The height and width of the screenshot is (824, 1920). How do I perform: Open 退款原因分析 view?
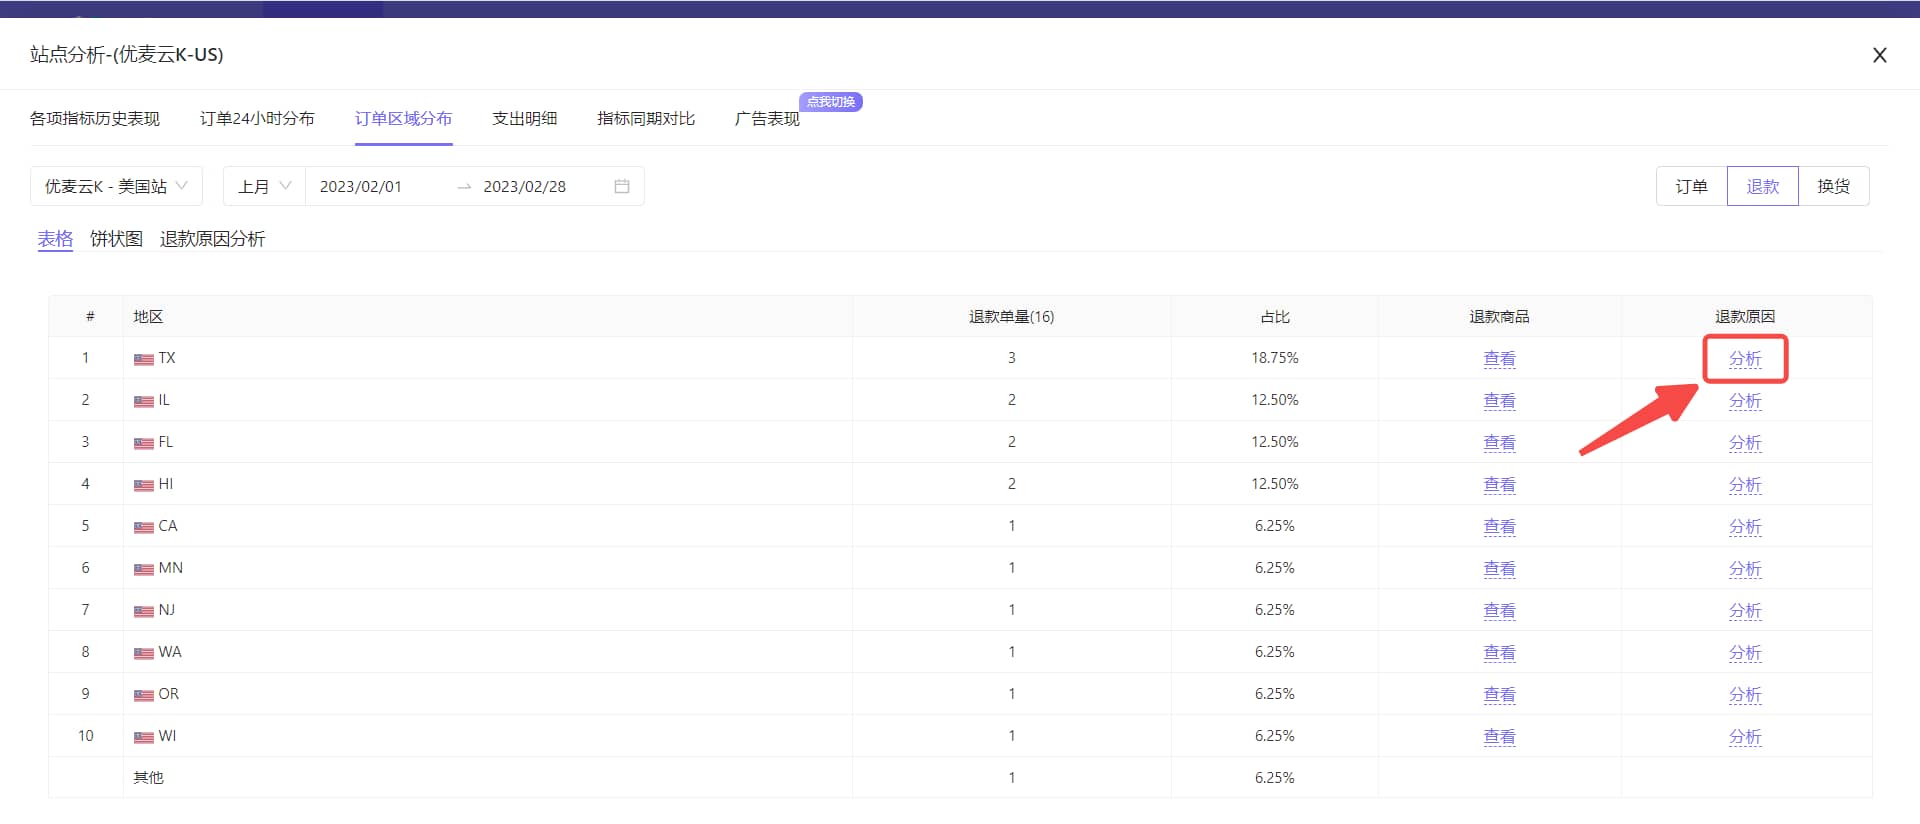[212, 238]
